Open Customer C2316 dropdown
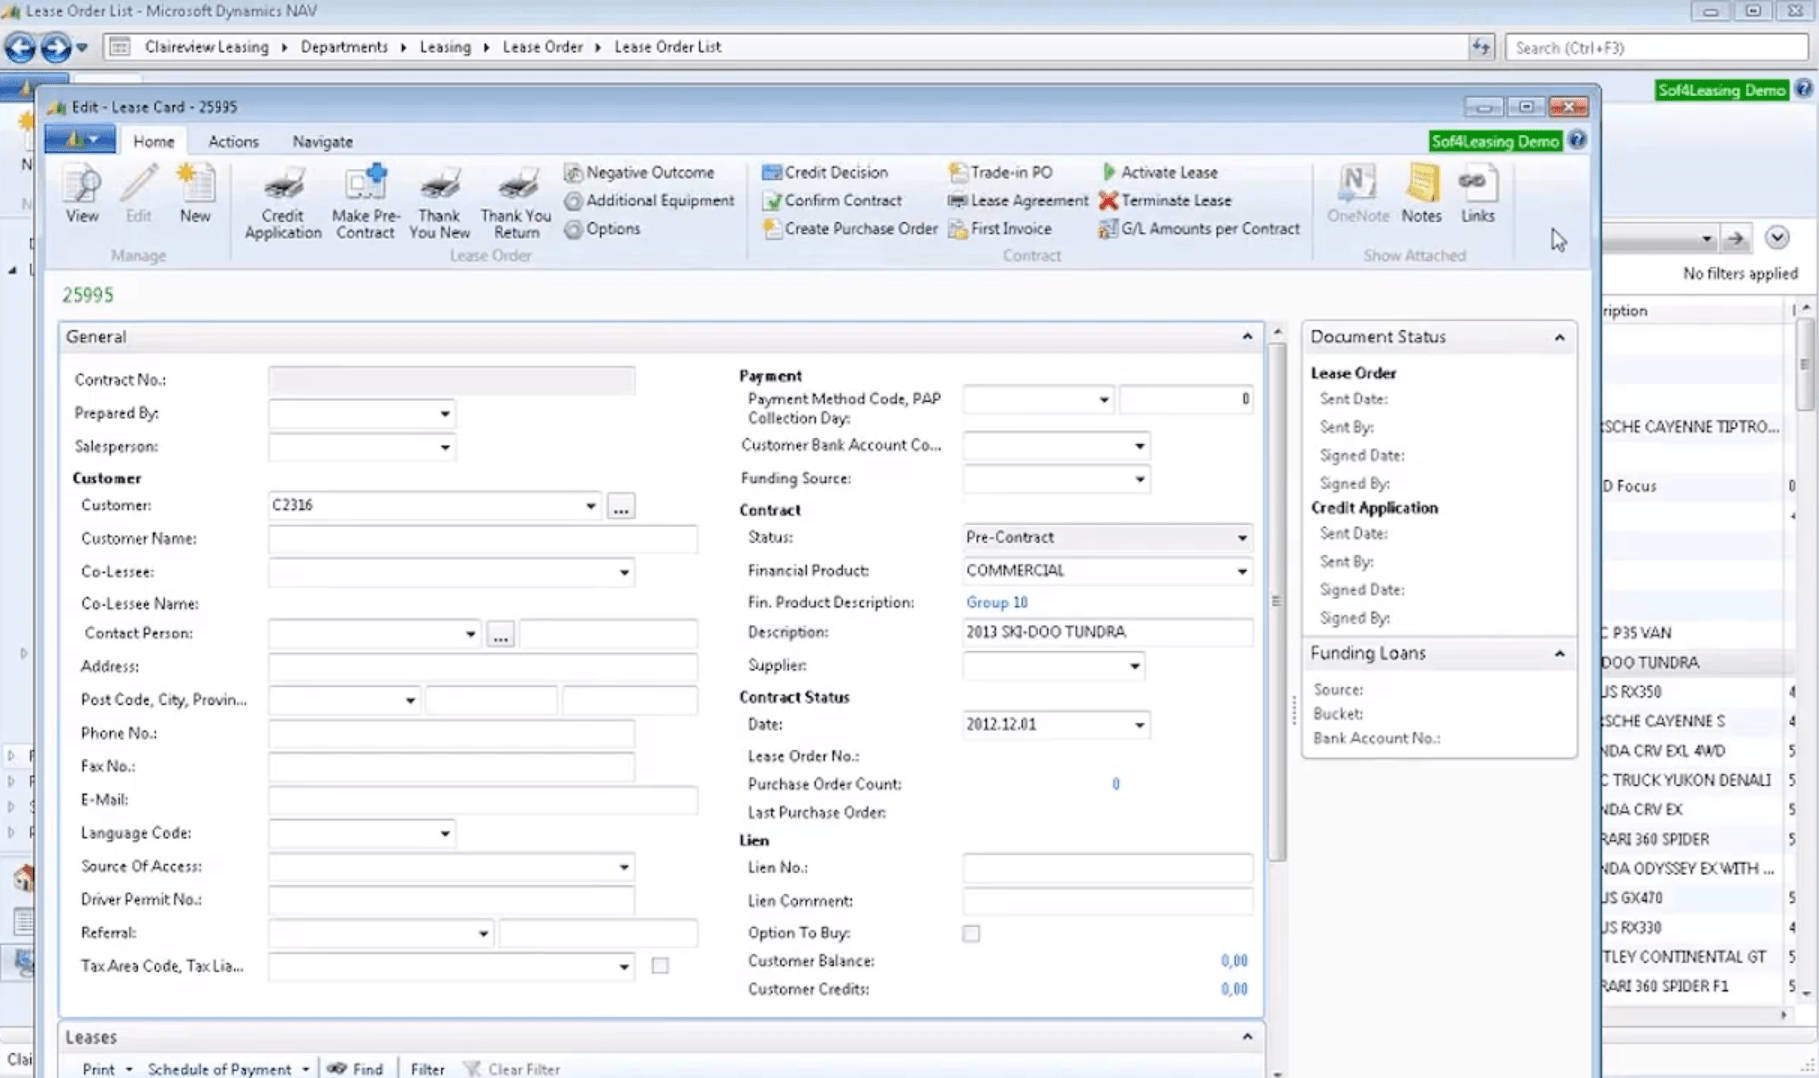 pos(591,506)
